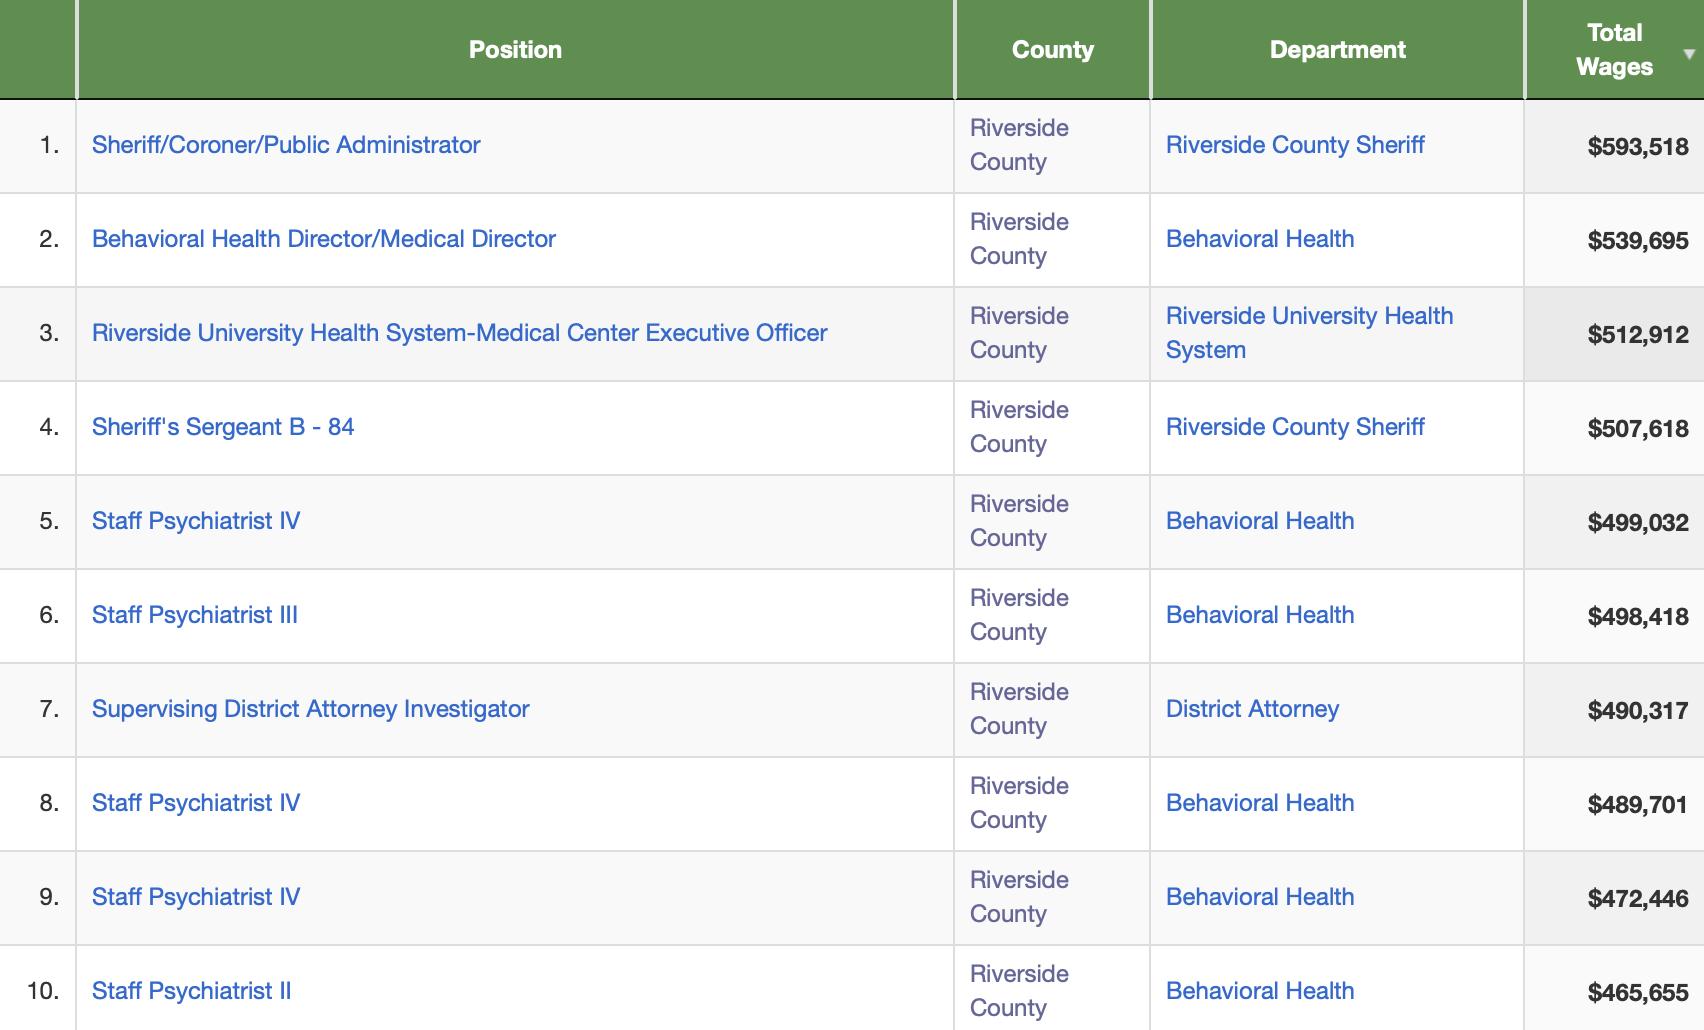This screenshot has width=1704, height=1030.
Task: Open the fifth-ranked Staff Psychiatrist IV link
Action: (x=196, y=521)
